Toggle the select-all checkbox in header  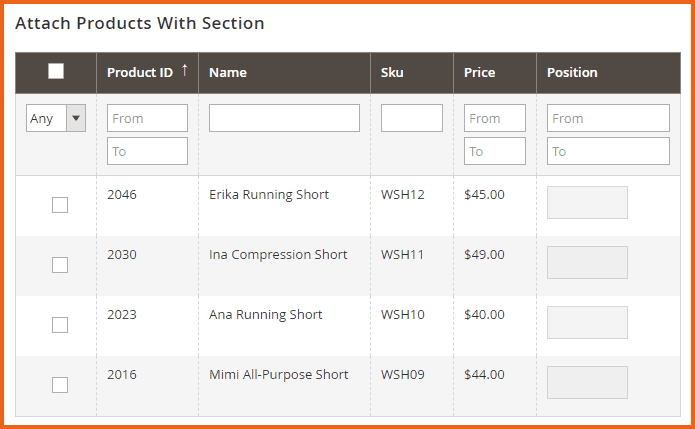56,71
